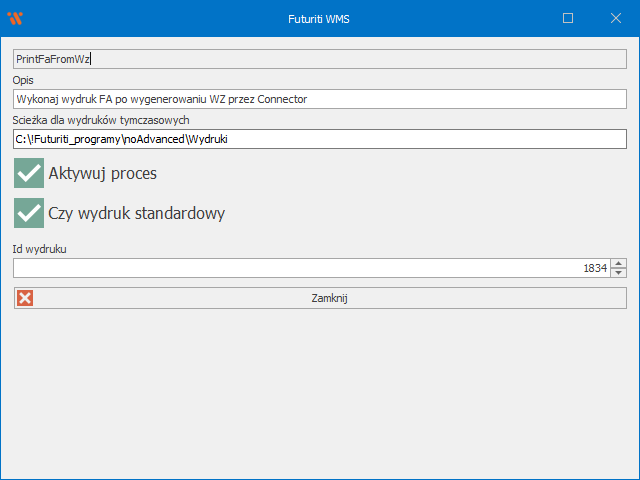This screenshot has height=480, width=640.
Task: Click the Czy wydruk standardowy label text
Action: (x=136, y=214)
